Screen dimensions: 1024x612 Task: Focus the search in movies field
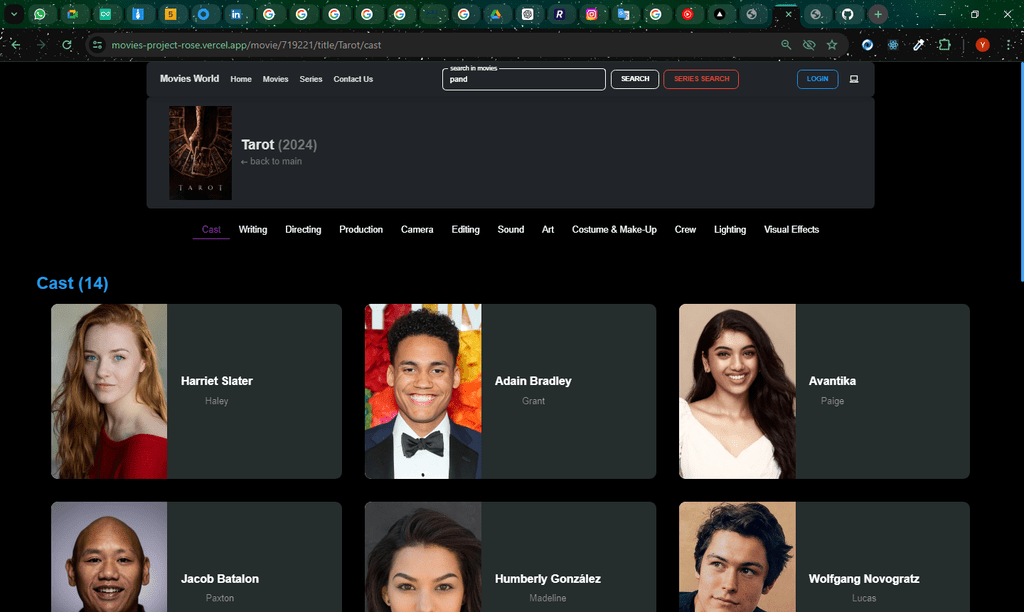pyautogui.click(x=524, y=79)
